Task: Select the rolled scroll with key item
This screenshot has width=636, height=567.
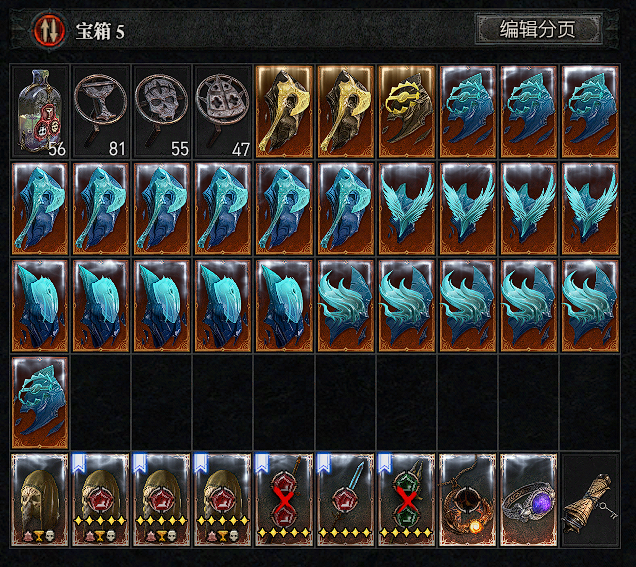Action: pyautogui.click(x=590, y=500)
